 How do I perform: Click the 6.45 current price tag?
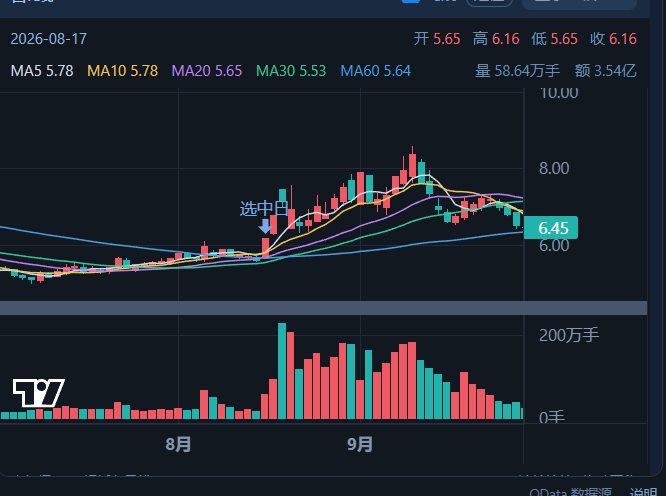[x=551, y=228]
